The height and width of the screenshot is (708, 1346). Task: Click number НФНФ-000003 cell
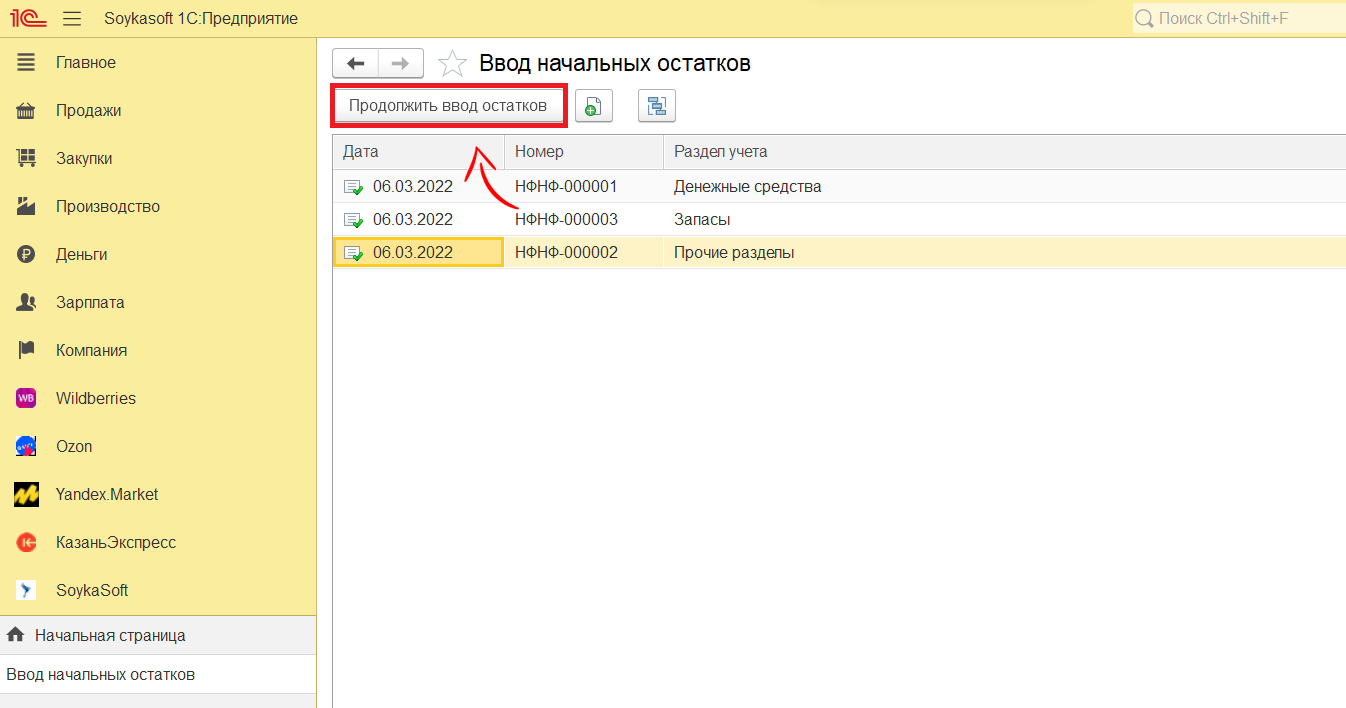pos(566,219)
